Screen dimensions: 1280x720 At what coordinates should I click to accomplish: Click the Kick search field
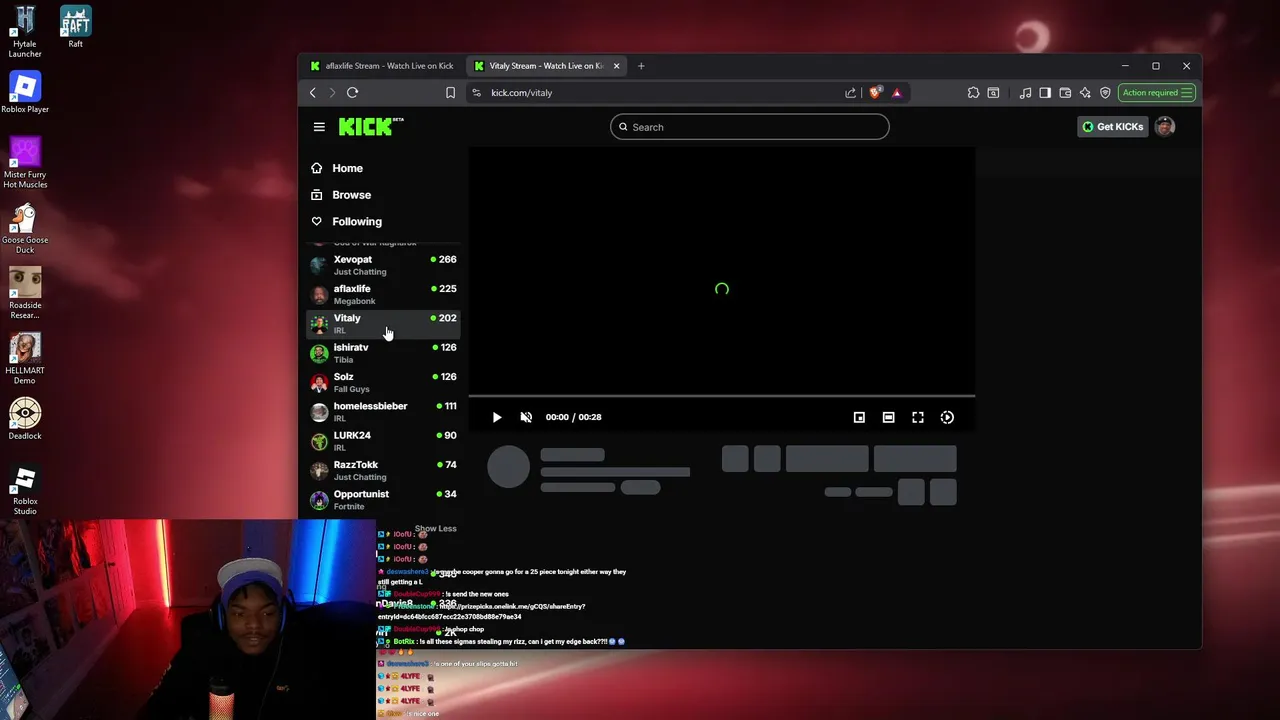tap(750, 127)
